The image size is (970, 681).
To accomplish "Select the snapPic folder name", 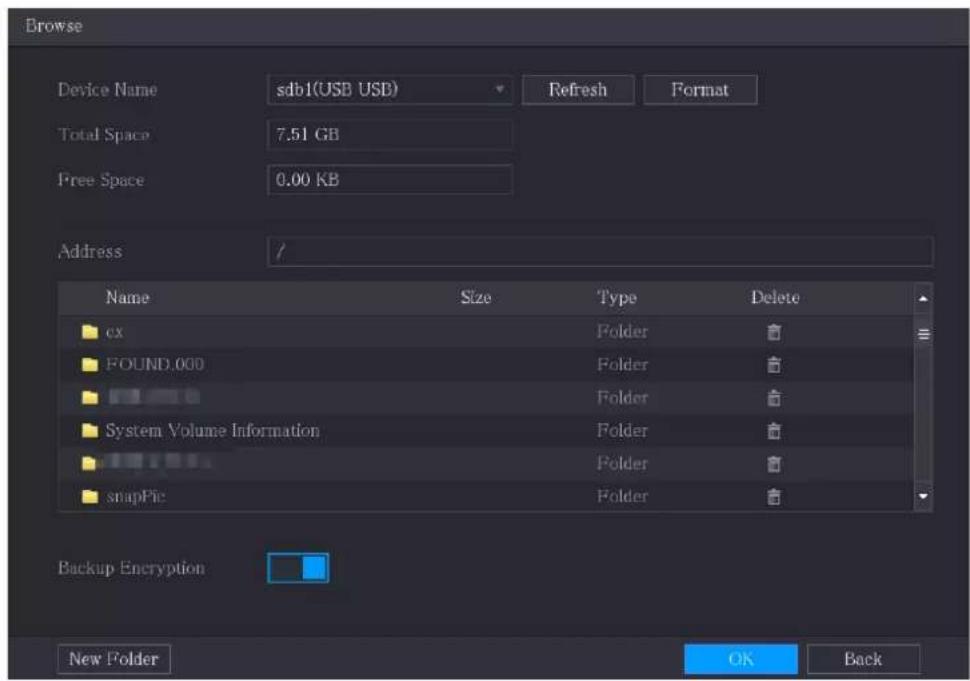I will 135,496.
